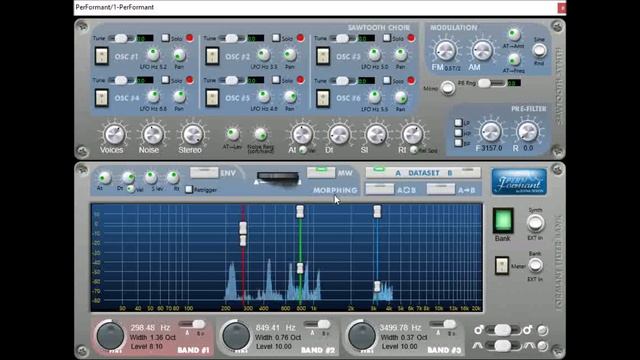Click the pre-filter frequency F knob
This screenshot has height=360, width=640.
tap(491, 132)
